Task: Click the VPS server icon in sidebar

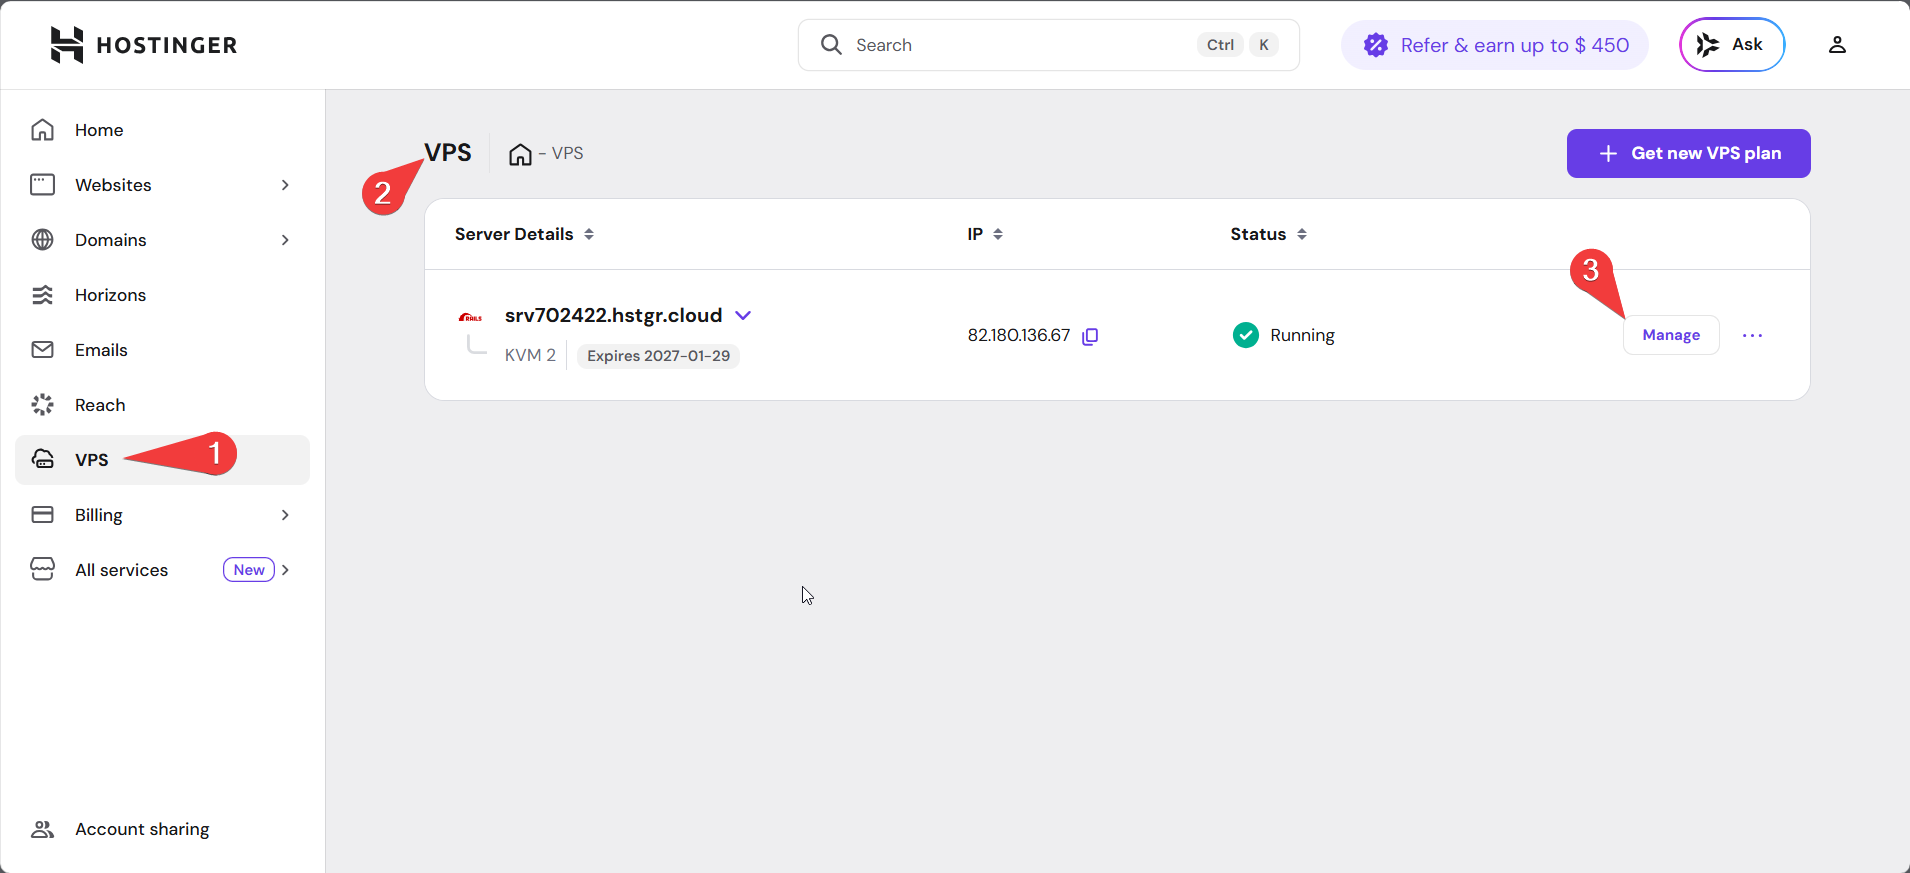Action: point(42,459)
